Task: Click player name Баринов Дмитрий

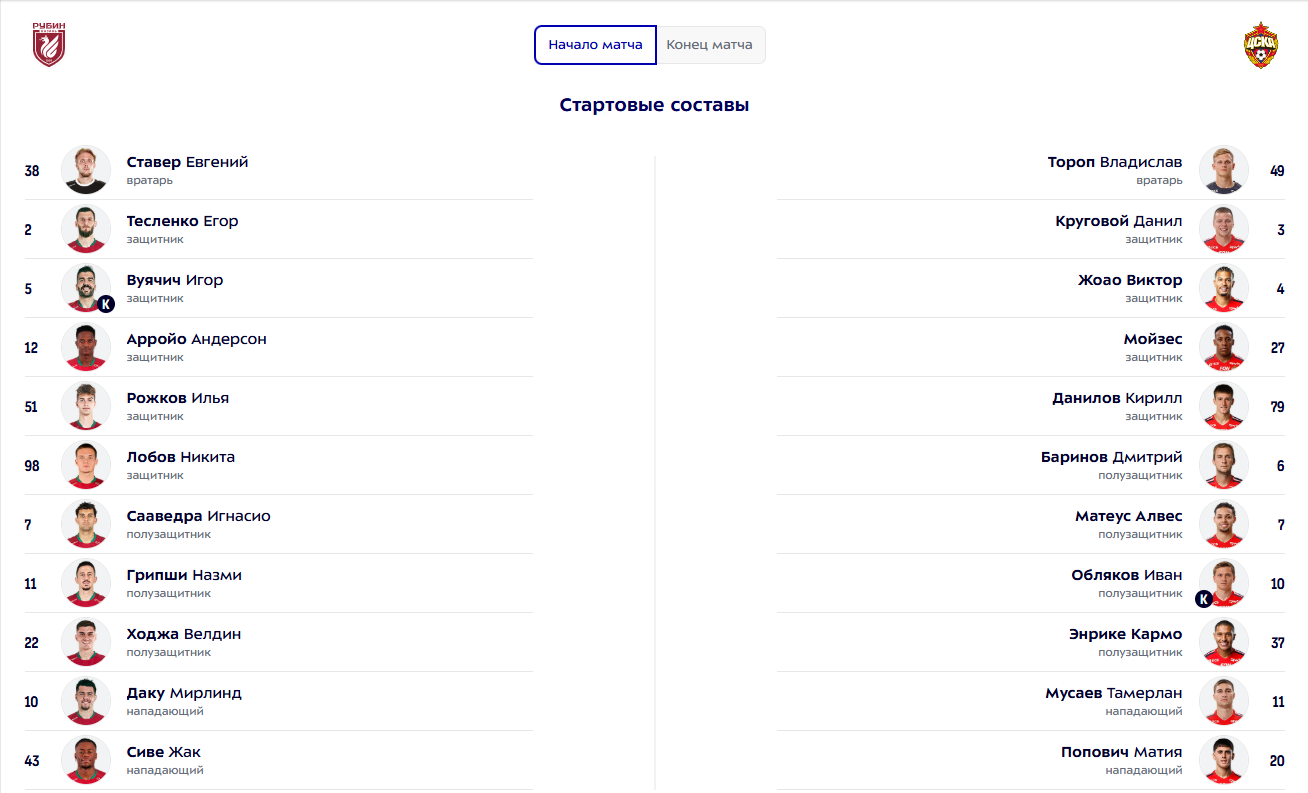Action: tap(1111, 457)
